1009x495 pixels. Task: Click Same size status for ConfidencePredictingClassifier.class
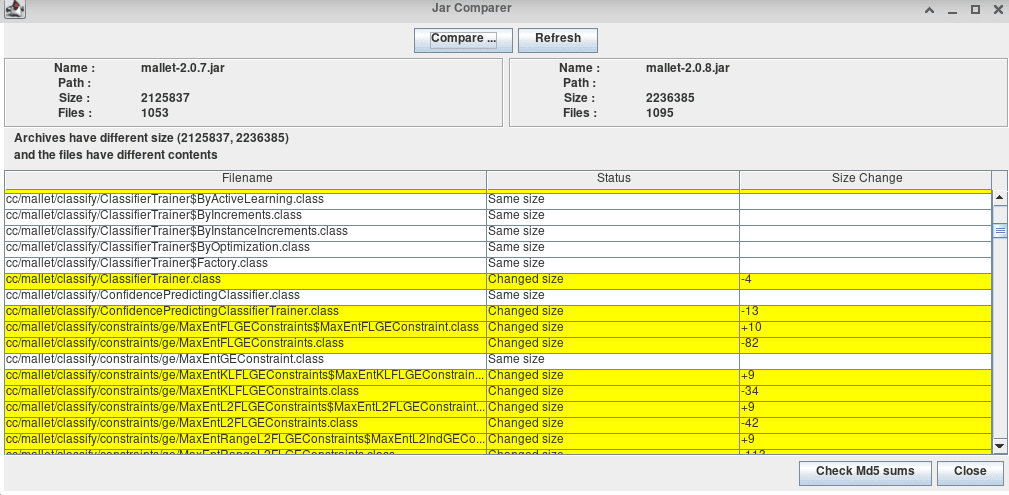coord(613,295)
